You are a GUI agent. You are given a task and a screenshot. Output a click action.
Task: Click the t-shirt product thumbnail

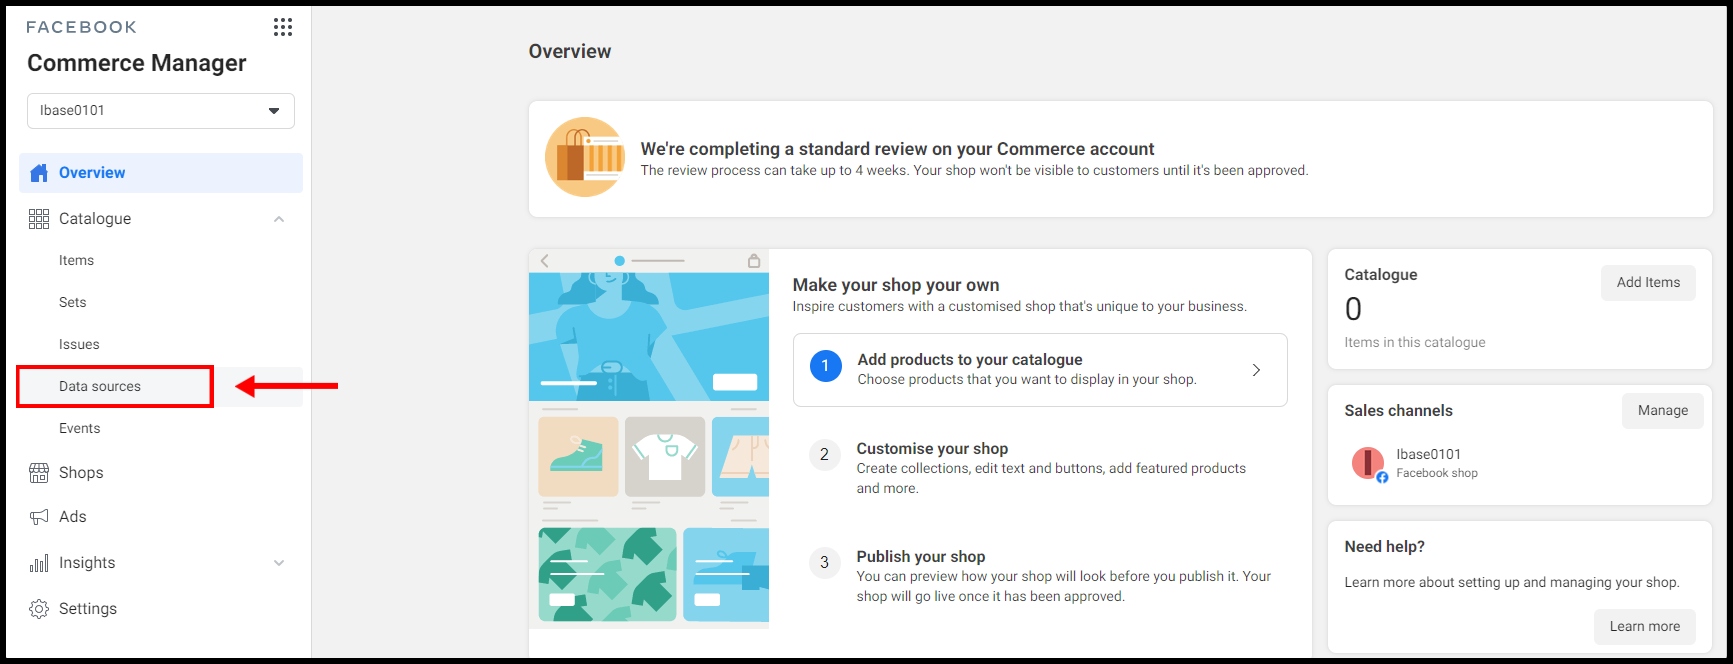coord(665,457)
